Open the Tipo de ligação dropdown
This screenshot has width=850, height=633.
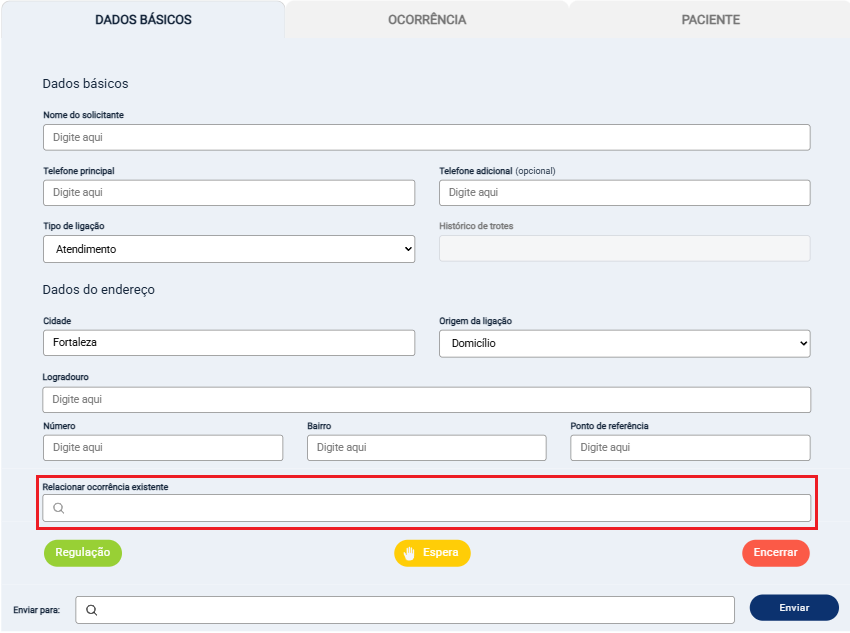click(x=228, y=249)
